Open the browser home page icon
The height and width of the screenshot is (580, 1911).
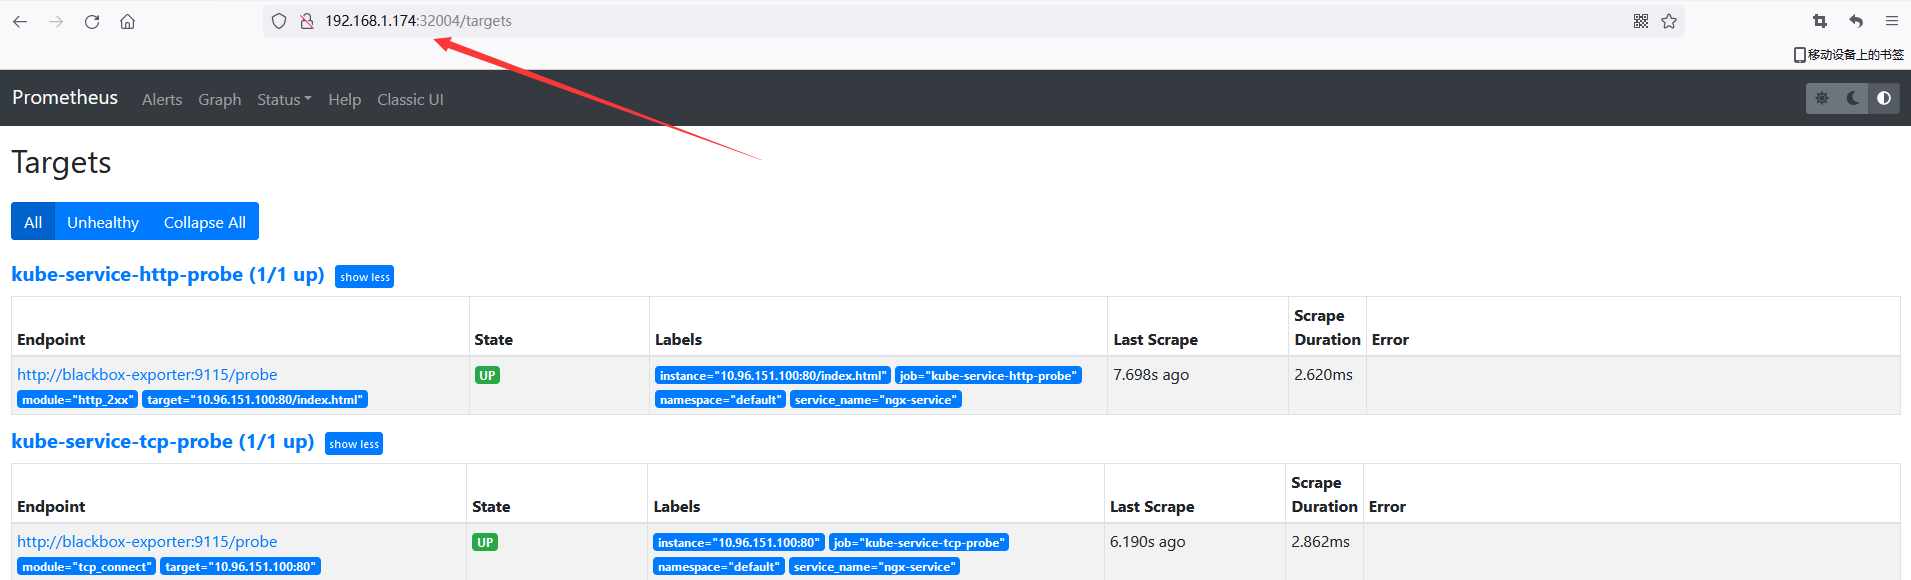click(x=128, y=21)
